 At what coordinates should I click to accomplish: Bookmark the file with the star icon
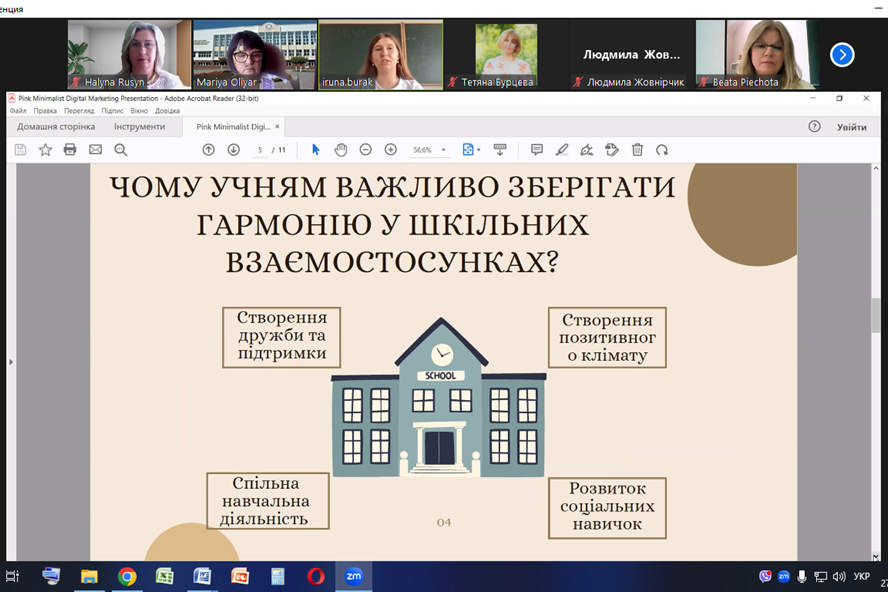click(x=45, y=150)
